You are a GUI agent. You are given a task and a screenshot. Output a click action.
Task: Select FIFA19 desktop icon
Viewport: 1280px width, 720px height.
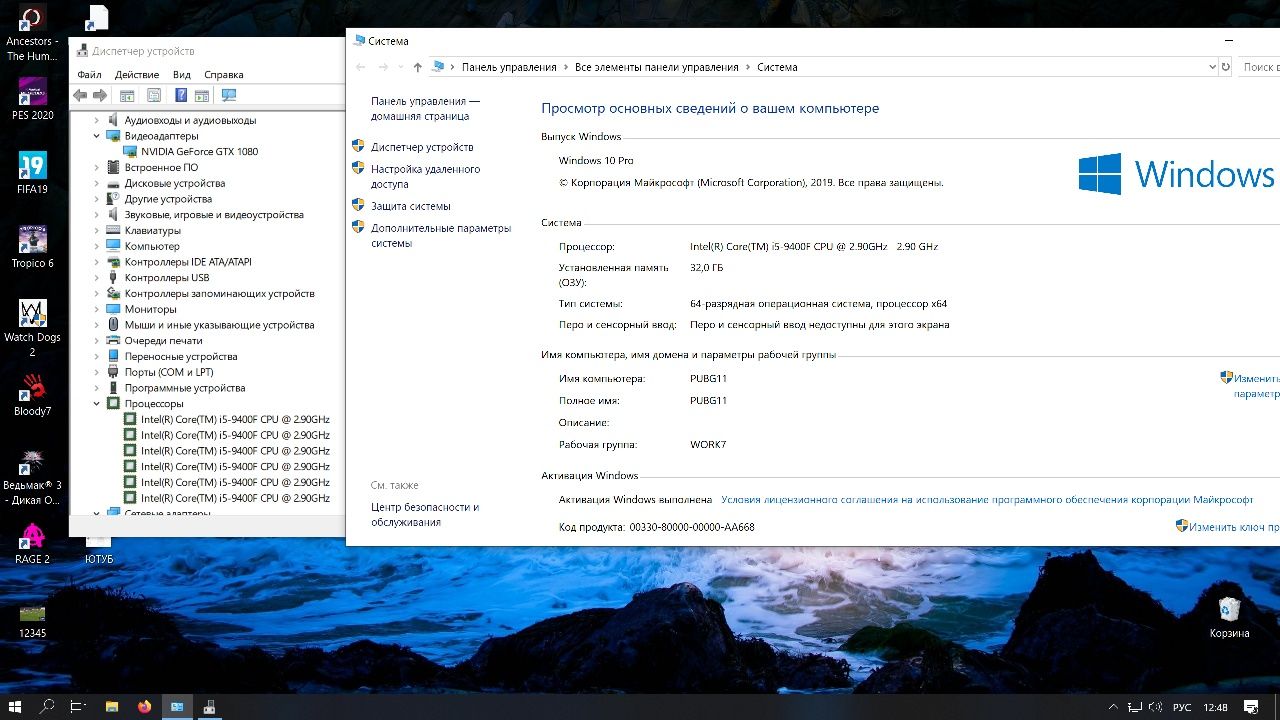point(32,172)
